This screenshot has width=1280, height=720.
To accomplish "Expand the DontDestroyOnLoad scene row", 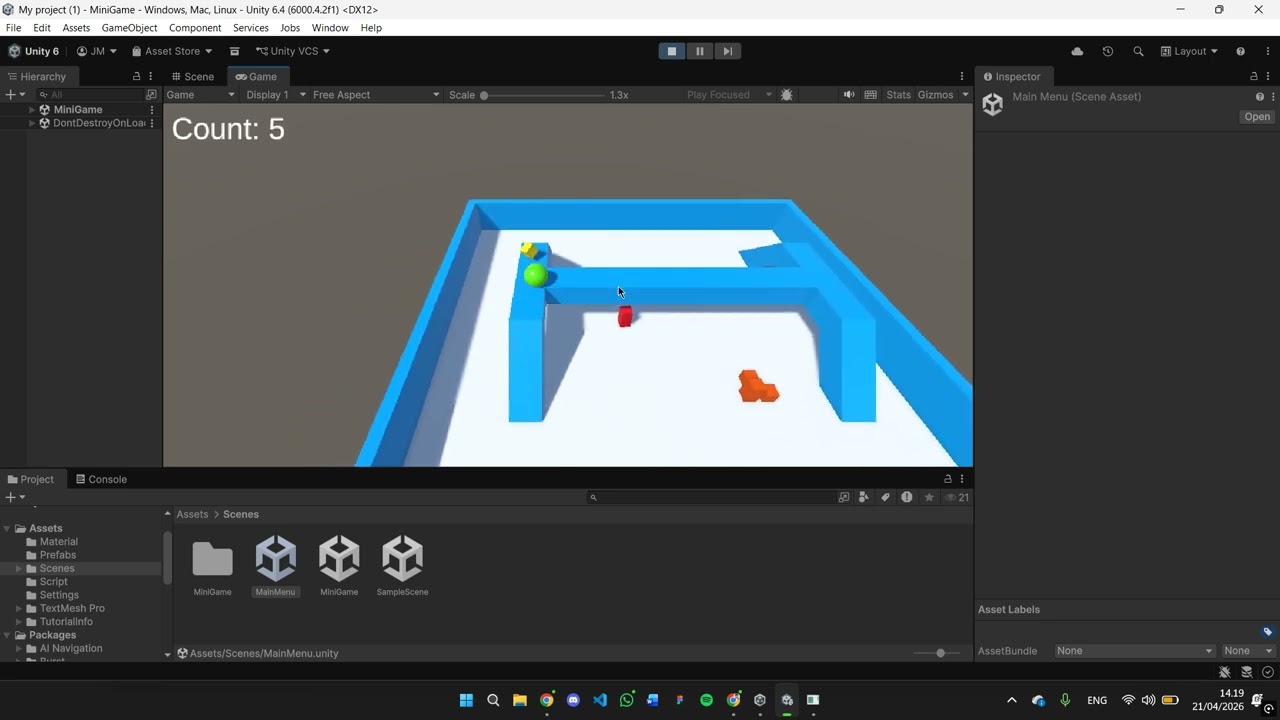I will point(32,123).
